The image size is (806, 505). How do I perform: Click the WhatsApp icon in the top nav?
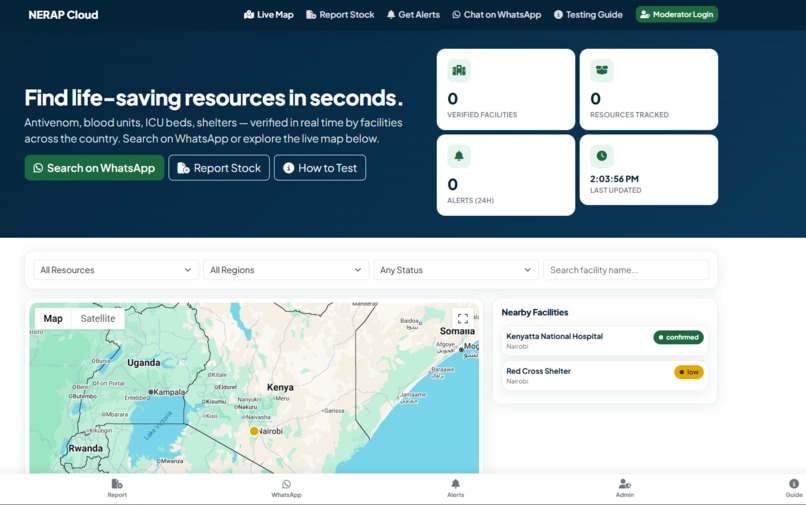tap(456, 14)
